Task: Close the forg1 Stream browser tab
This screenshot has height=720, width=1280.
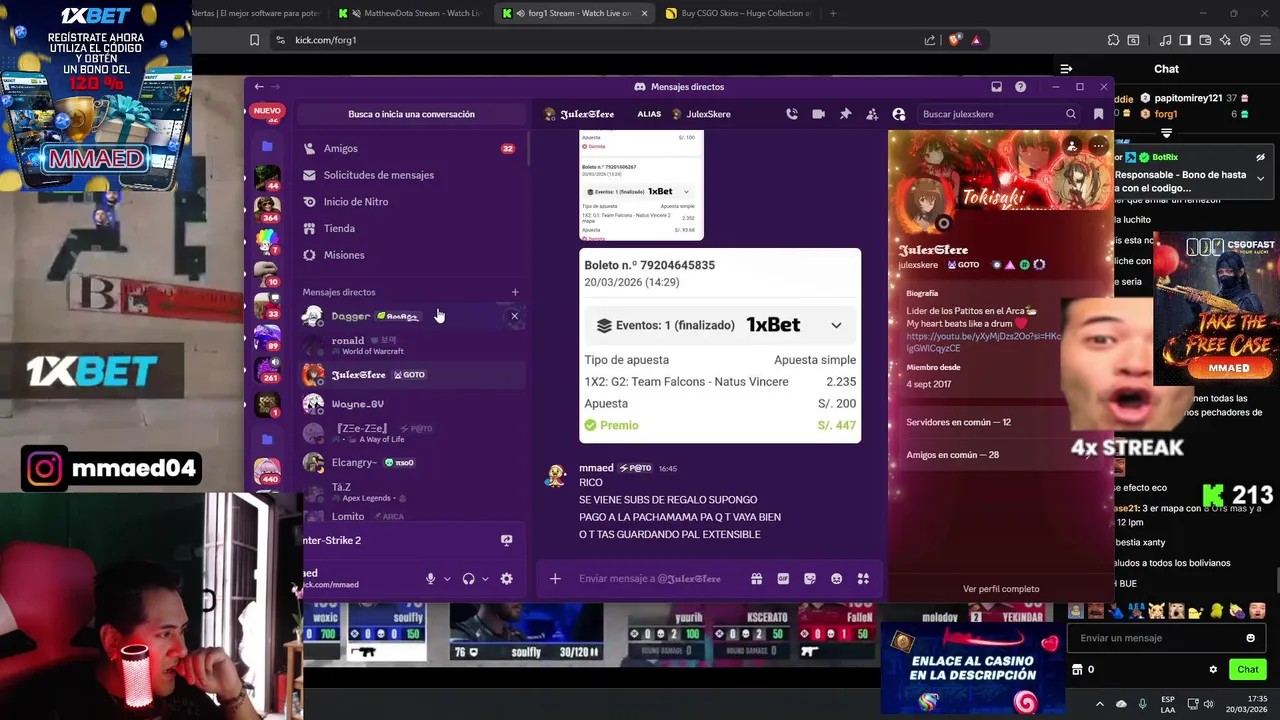Action: click(x=644, y=13)
